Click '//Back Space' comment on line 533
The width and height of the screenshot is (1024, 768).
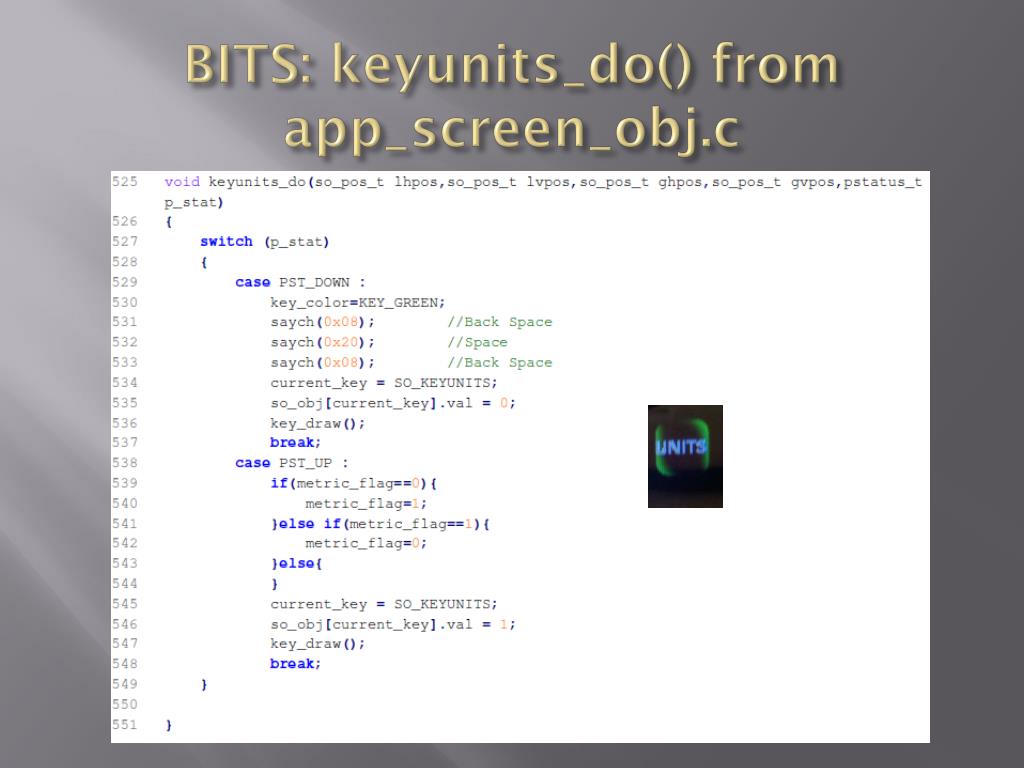[x=500, y=362]
